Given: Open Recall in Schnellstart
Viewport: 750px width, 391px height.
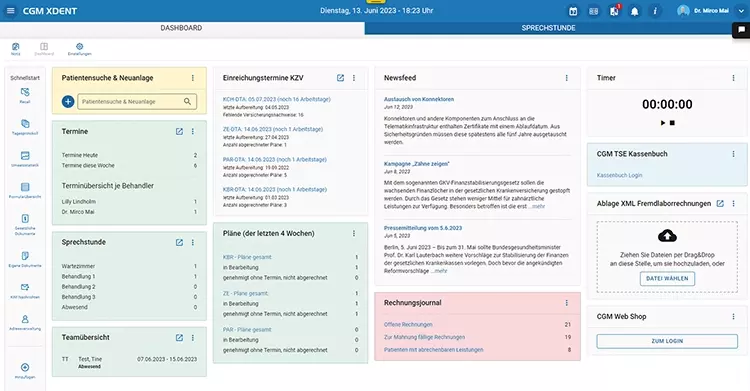Looking at the screenshot, I should 25,95.
